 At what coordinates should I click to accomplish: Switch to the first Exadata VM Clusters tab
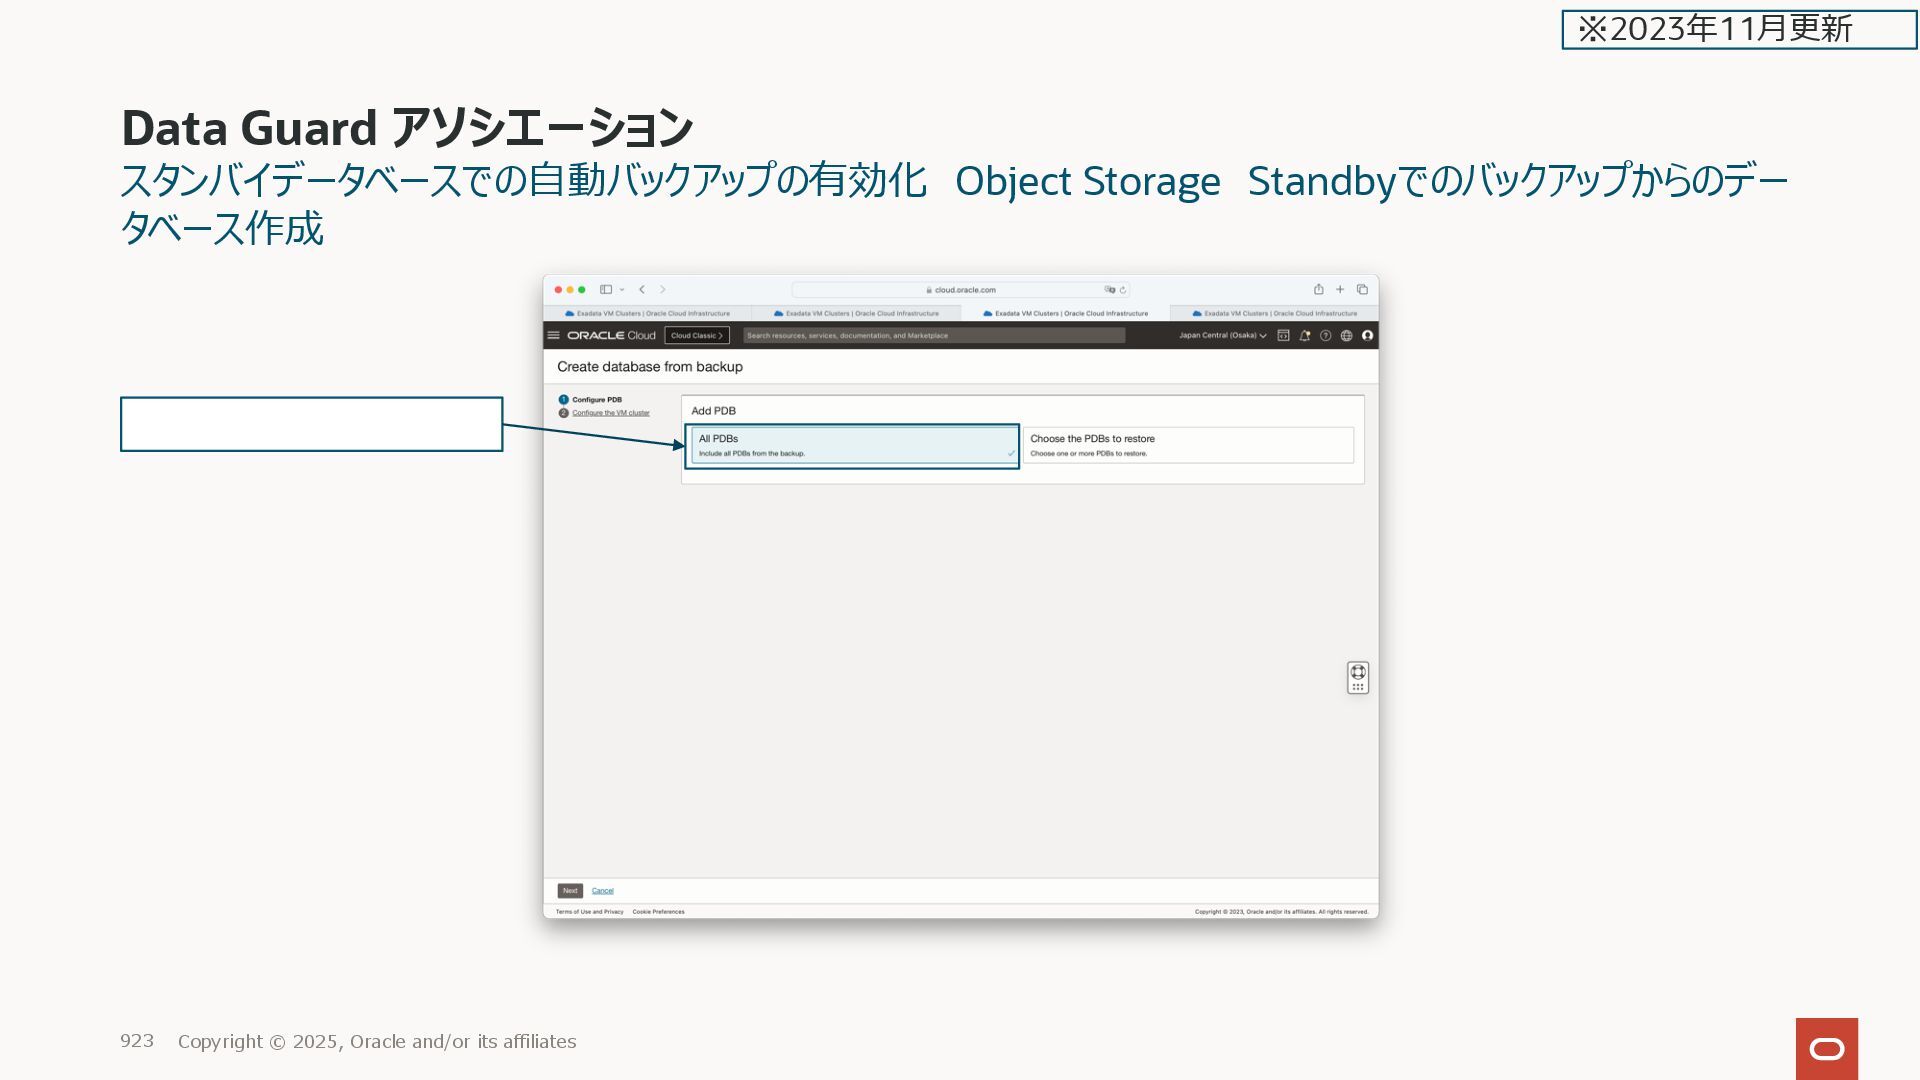click(x=647, y=313)
